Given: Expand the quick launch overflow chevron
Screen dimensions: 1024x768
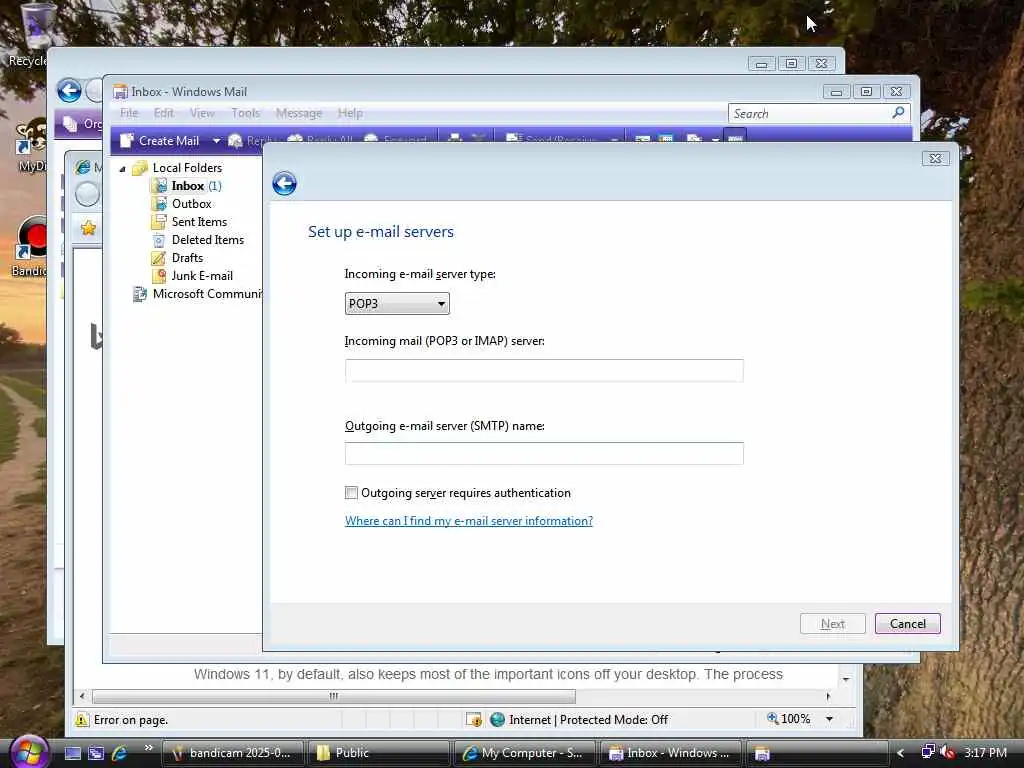Looking at the screenshot, I should [x=148, y=748].
